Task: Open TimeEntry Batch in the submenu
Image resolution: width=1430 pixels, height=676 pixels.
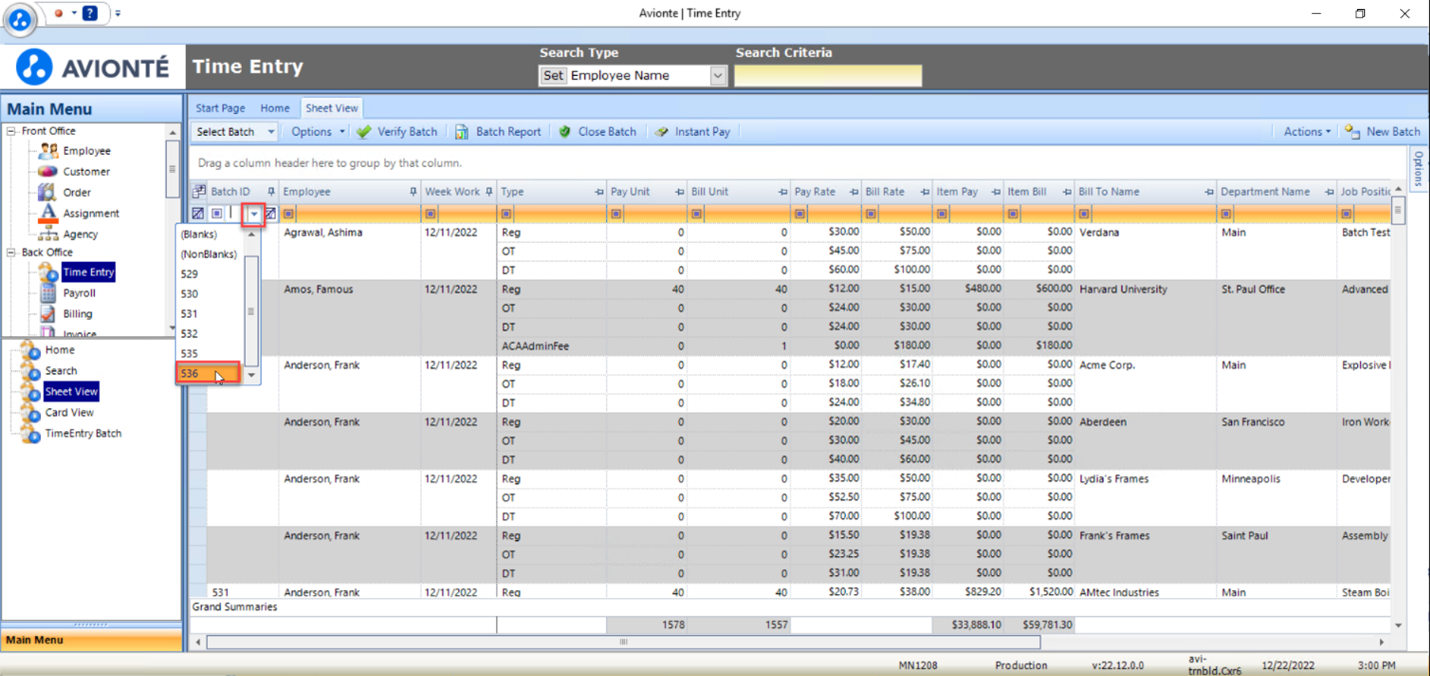Action: tap(83, 434)
